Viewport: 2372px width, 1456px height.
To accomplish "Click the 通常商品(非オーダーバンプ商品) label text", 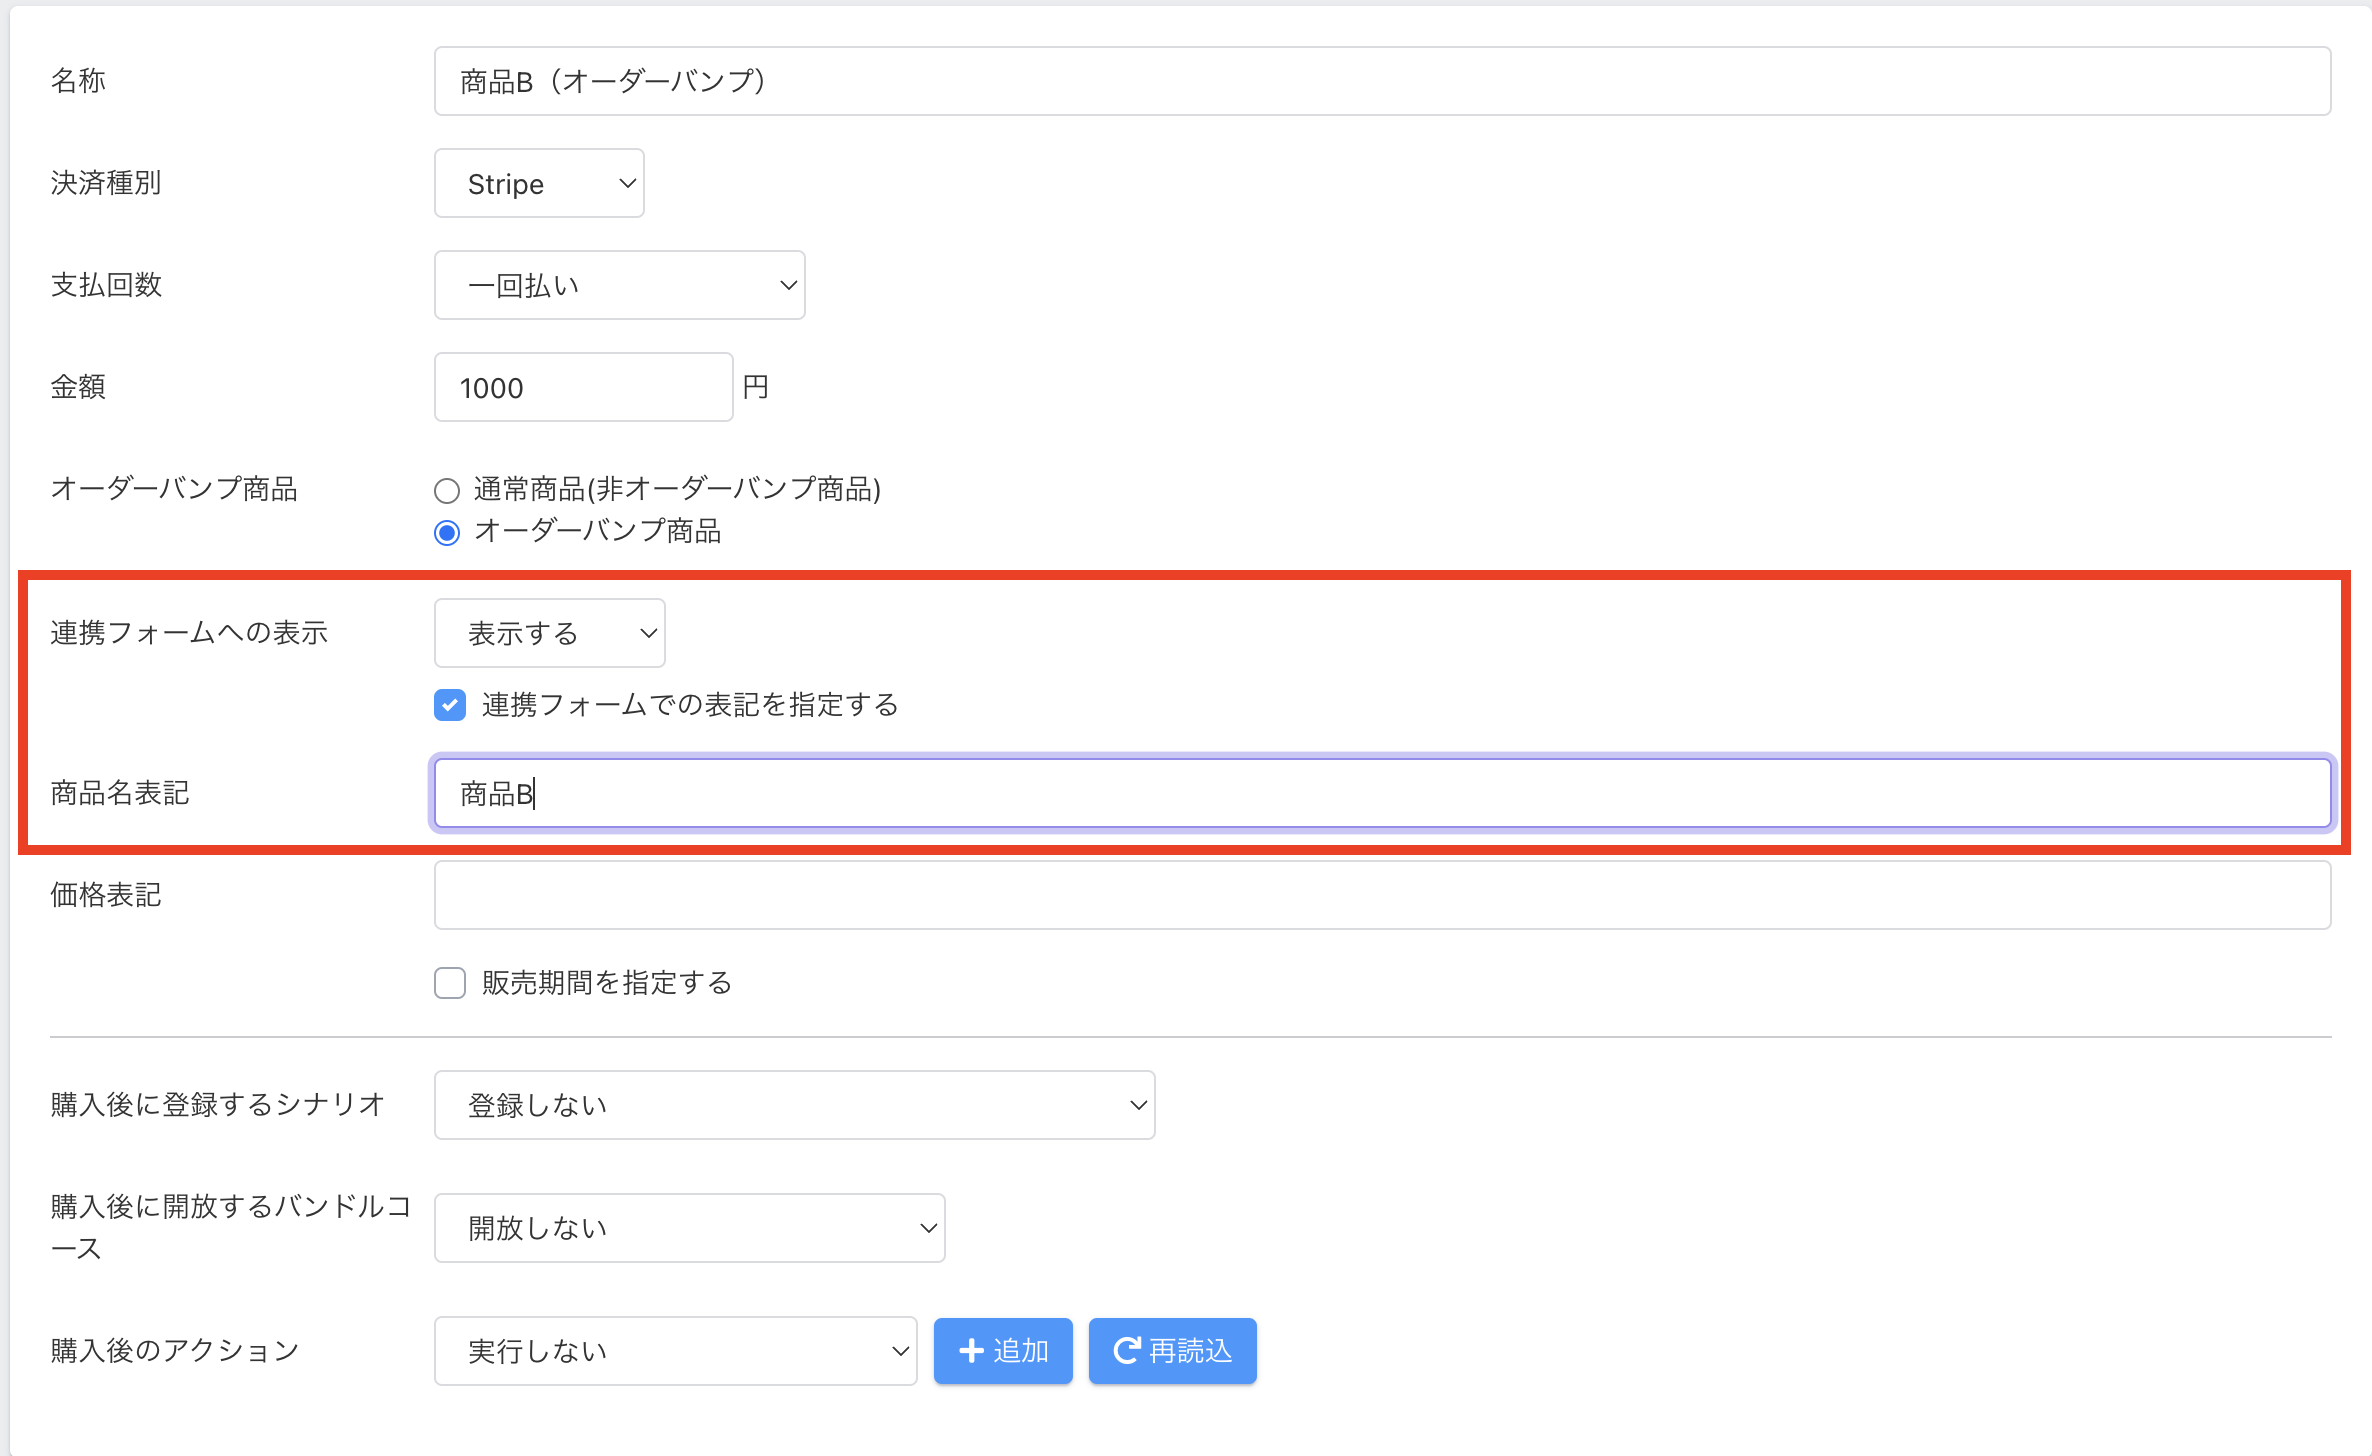I will pyautogui.click(x=677, y=490).
